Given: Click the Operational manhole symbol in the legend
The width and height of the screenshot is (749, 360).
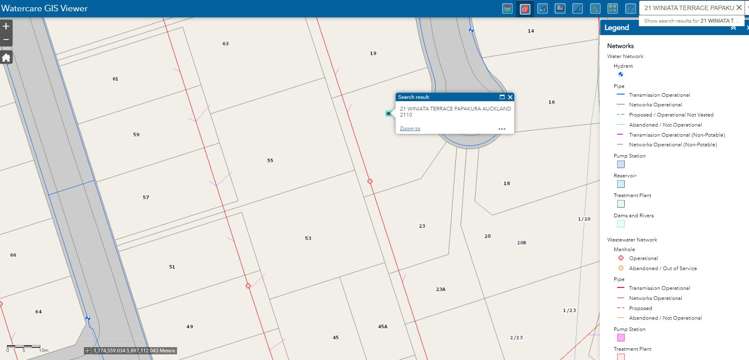Looking at the screenshot, I should point(621,258).
